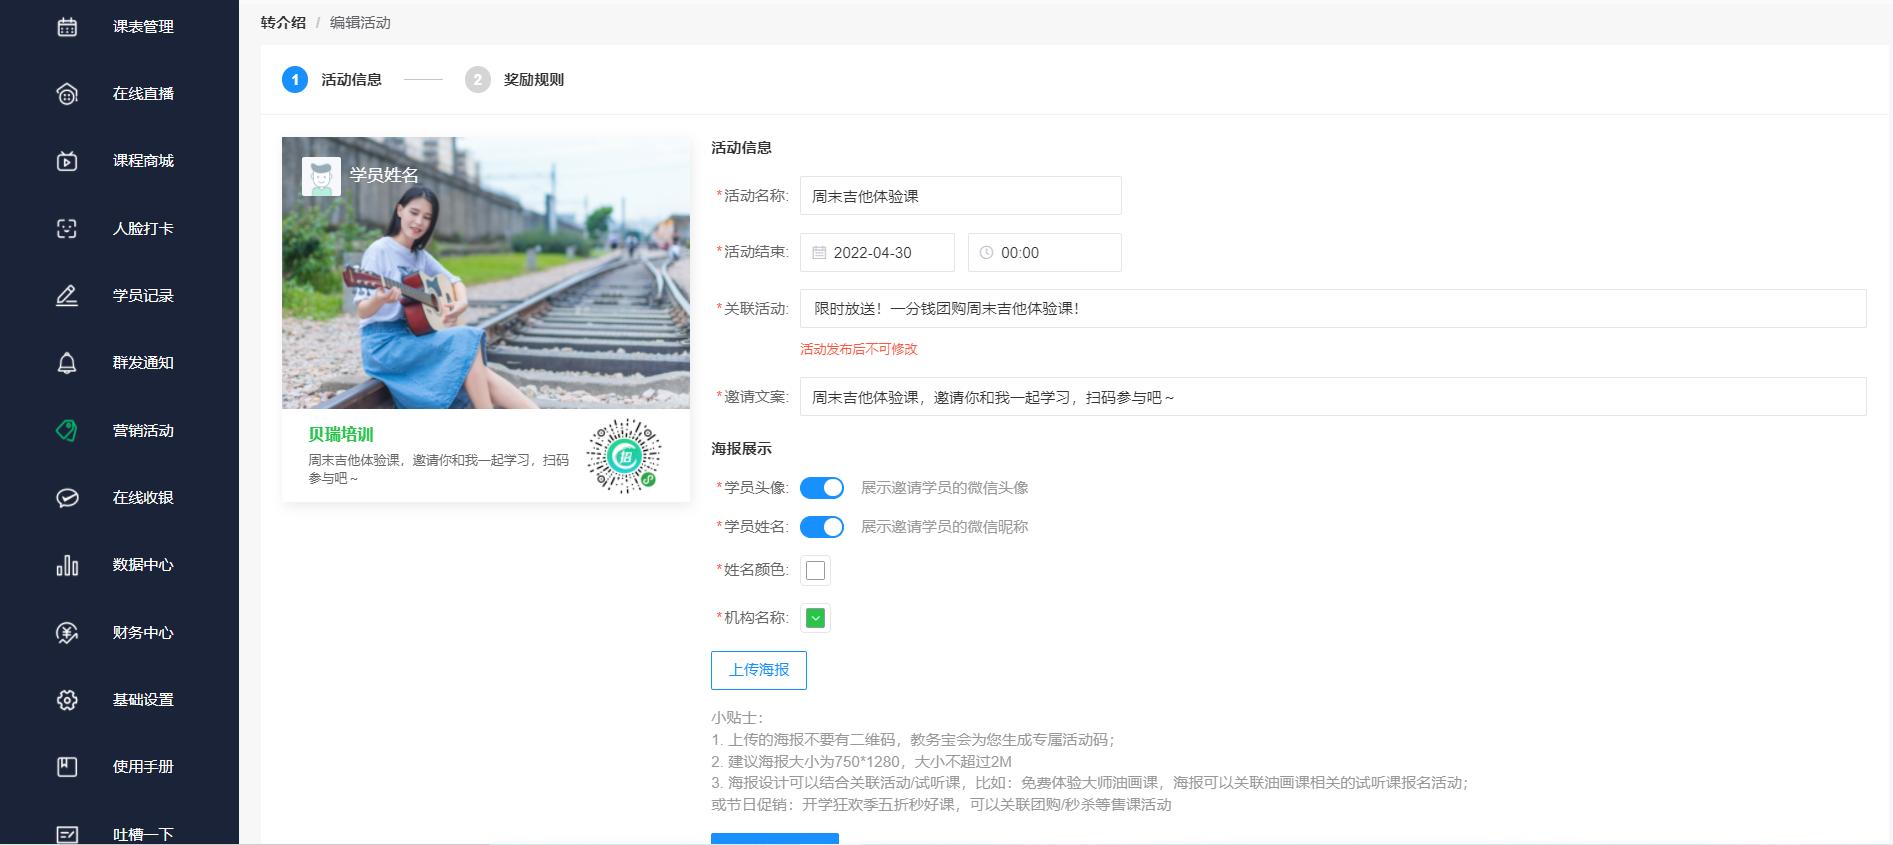This screenshot has height=845, width=1893.
Task: Click the 学员记录 pencil icon
Action: (67, 296)
